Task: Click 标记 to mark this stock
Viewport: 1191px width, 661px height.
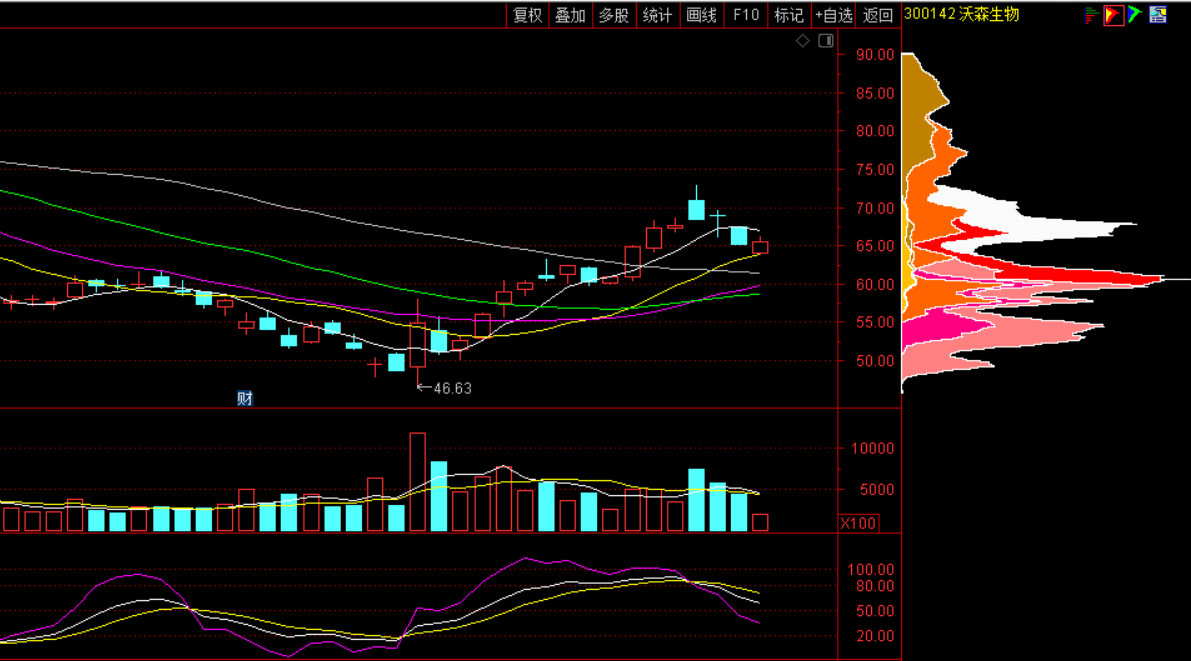Action: 789,15
